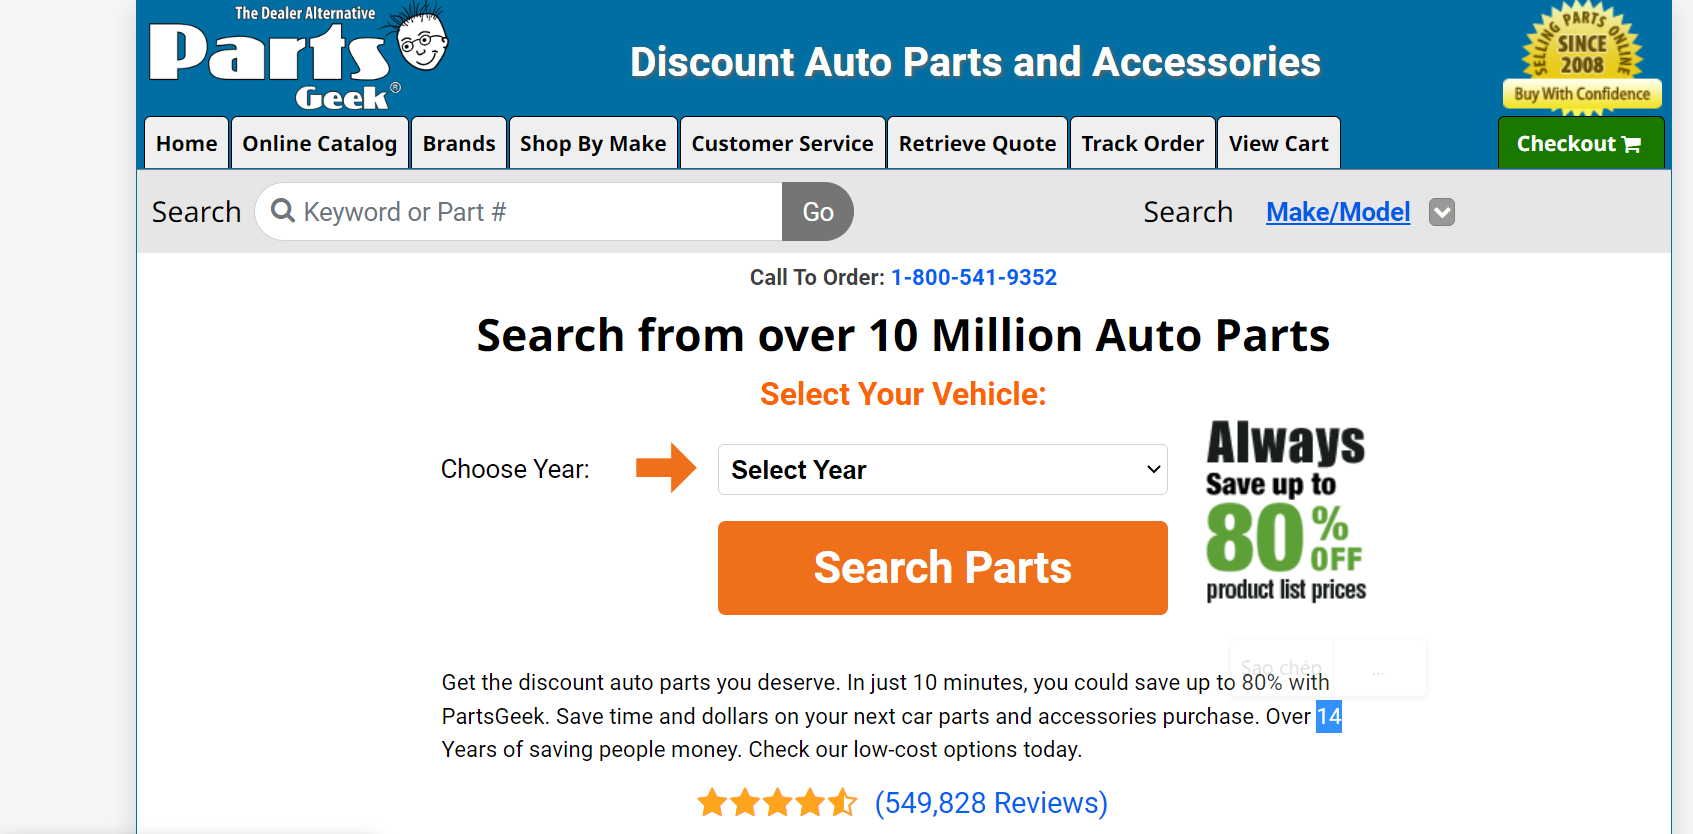The height and width of the screenshot is (834, 1693).
Task: Click the Selling Parts Online Since 2008 badge
Action: (x=1582, y=57)
